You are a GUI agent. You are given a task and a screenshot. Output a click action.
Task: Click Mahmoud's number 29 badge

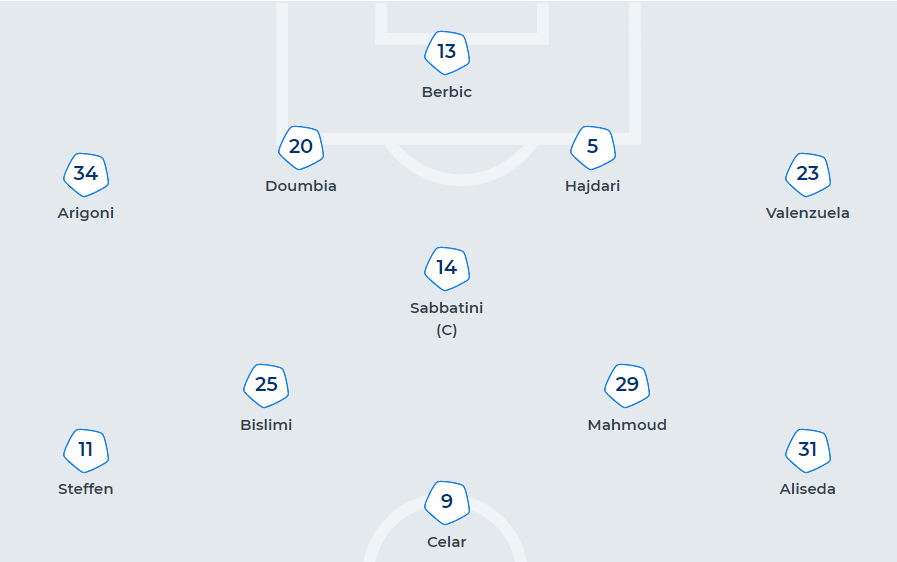627,385
